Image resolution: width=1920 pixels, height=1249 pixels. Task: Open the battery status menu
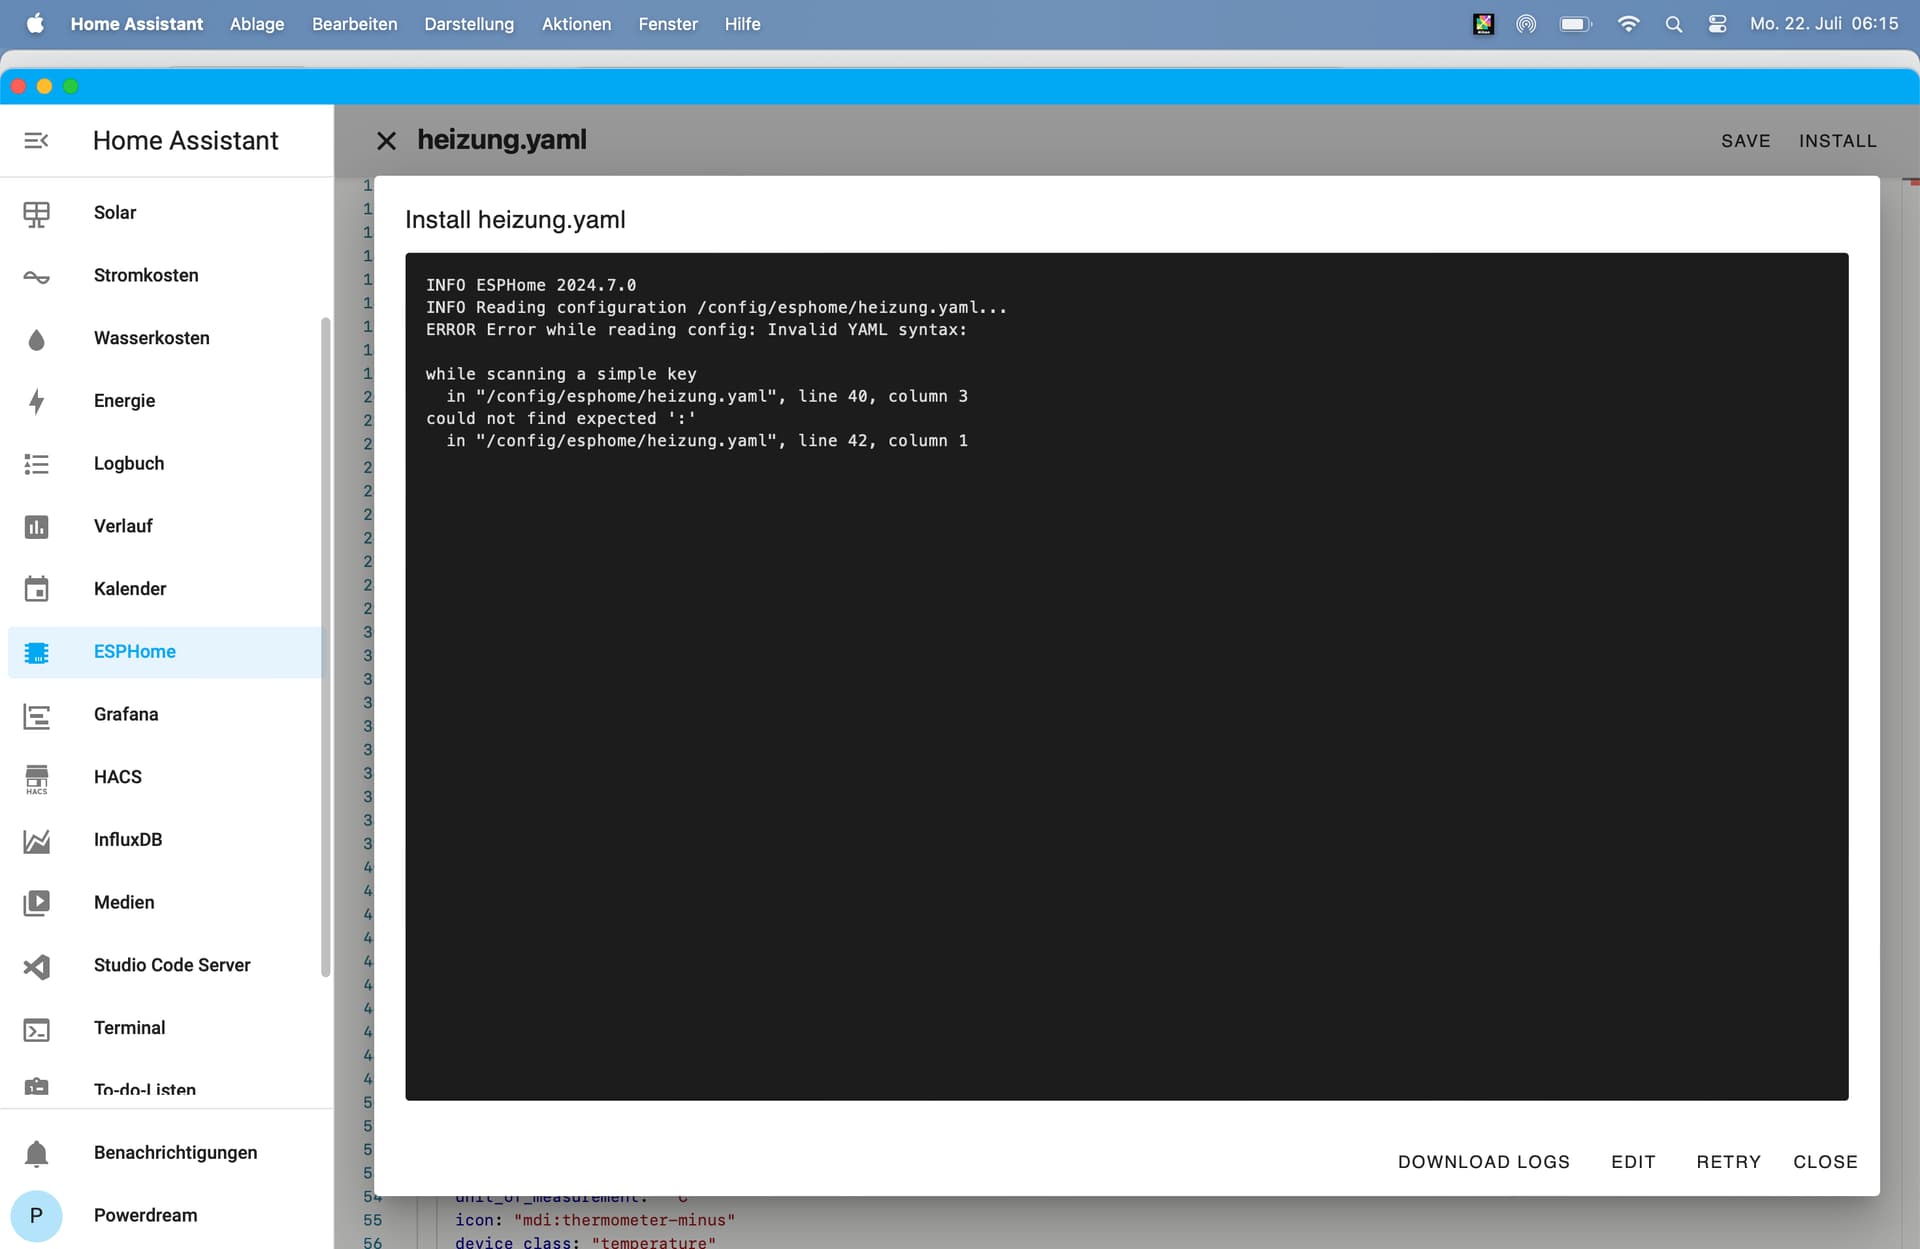click(x=1575, y=24)
